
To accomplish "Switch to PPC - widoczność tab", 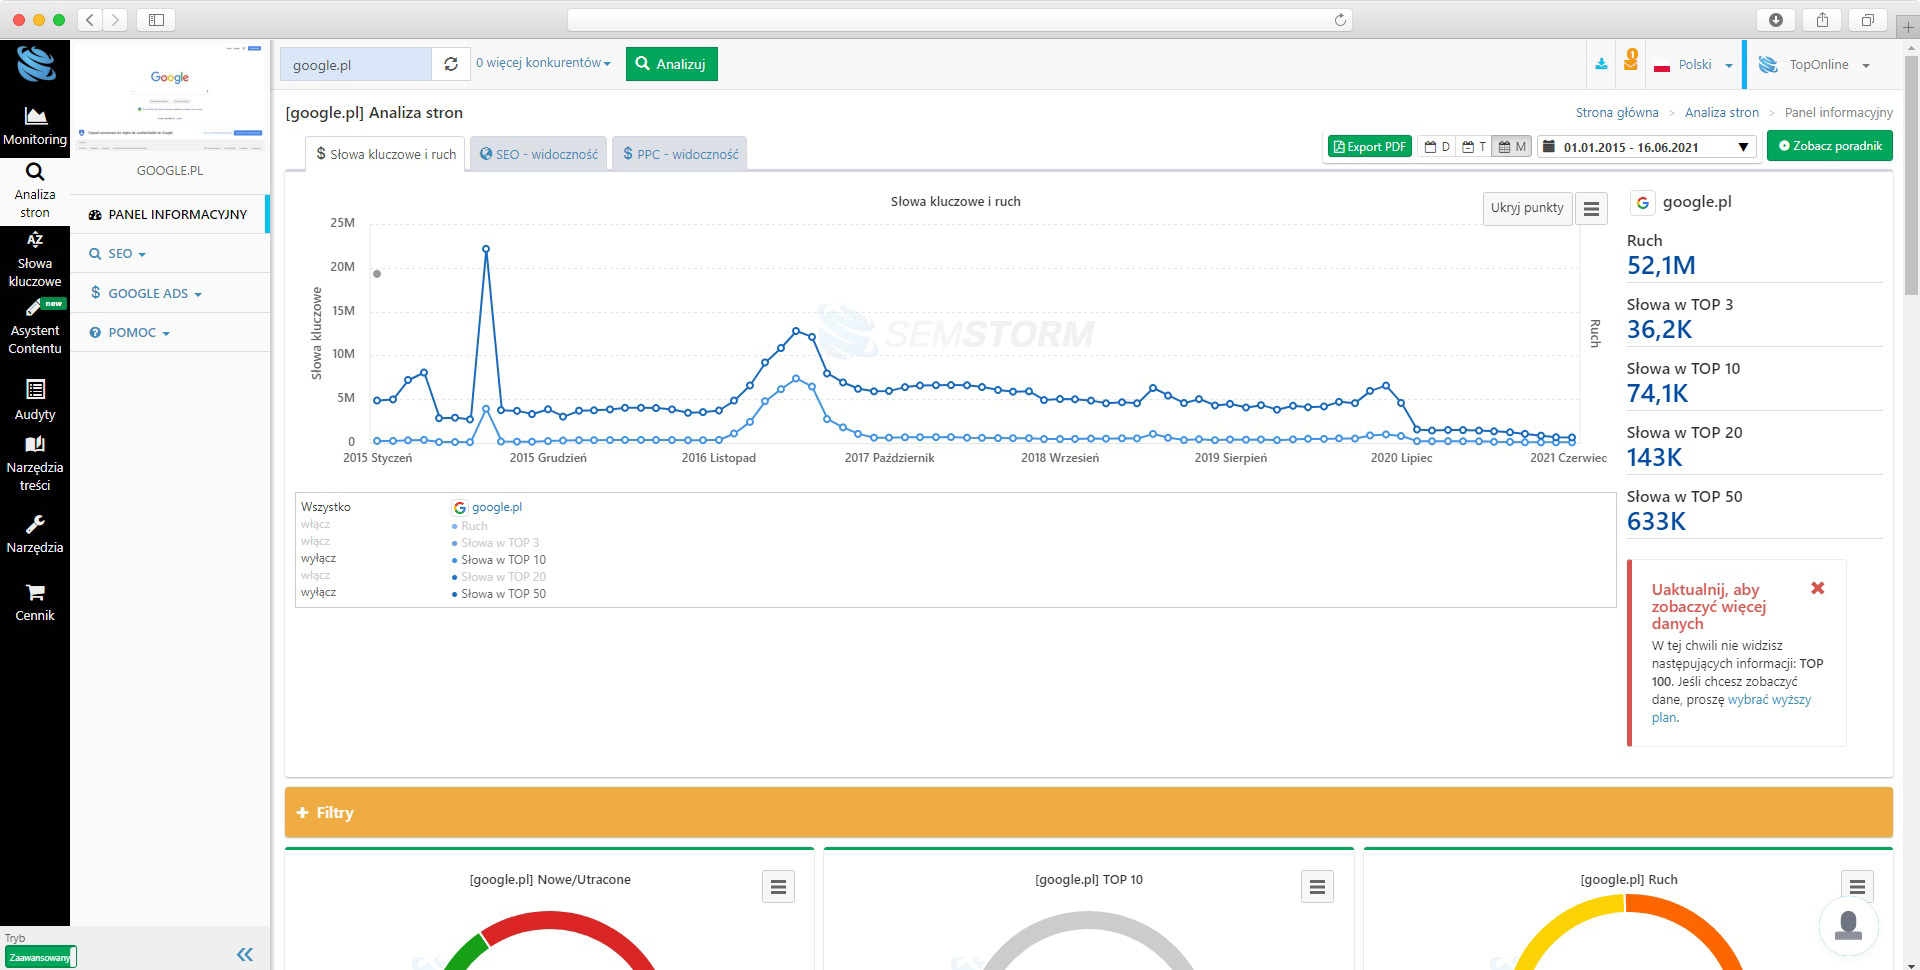I will pos(680,154).
